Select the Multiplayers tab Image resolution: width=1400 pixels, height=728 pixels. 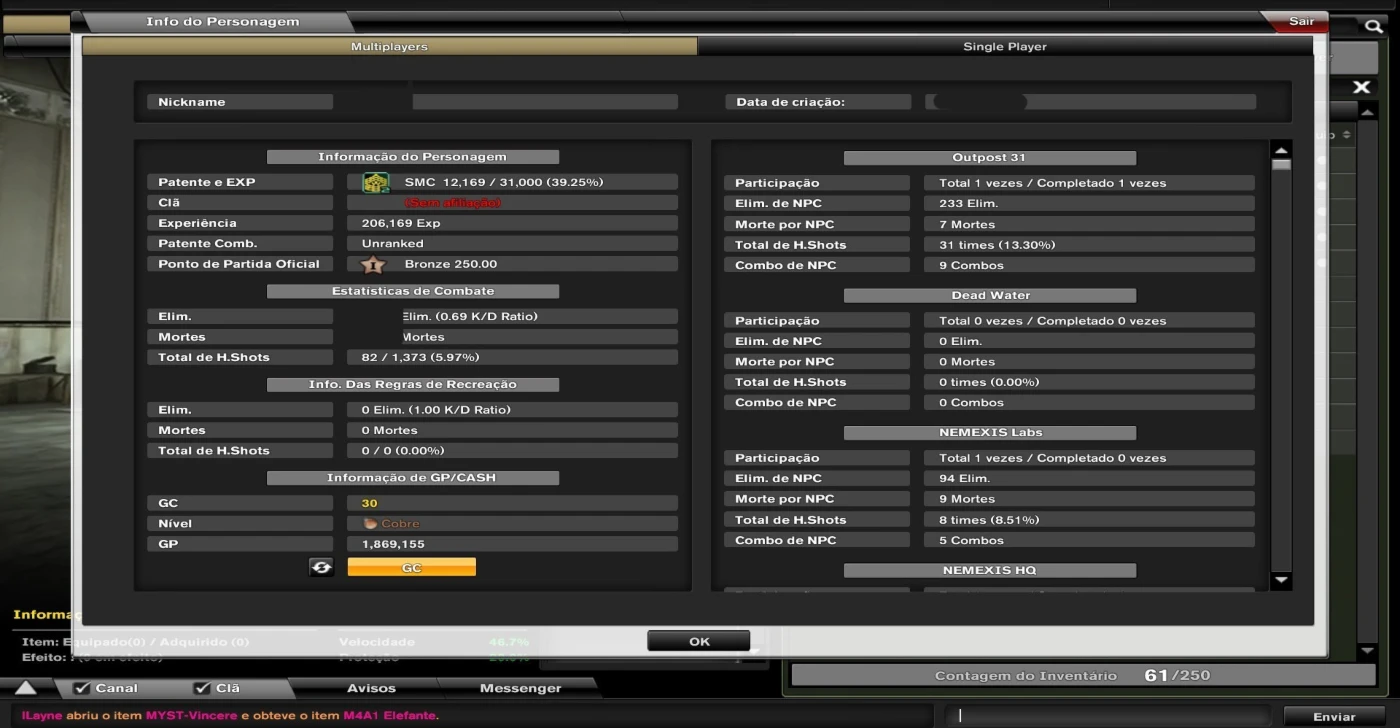click(x=389, y=47)
